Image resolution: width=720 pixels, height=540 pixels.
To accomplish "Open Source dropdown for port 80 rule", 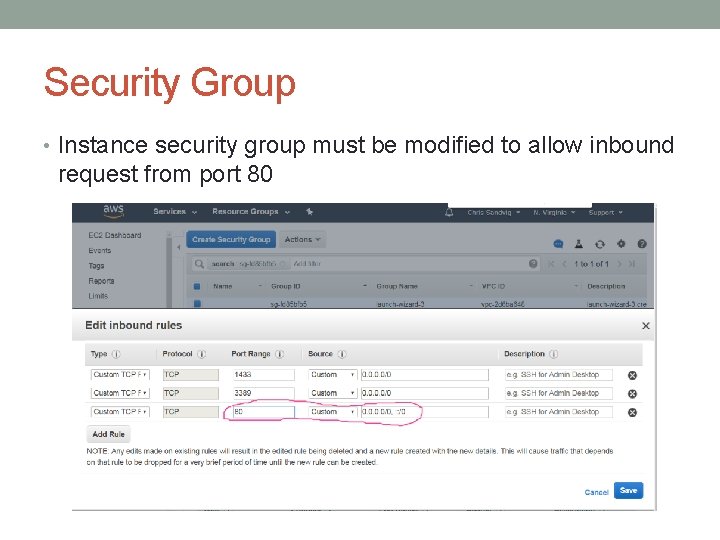I will pyautogui.click(x=332, y=412).
